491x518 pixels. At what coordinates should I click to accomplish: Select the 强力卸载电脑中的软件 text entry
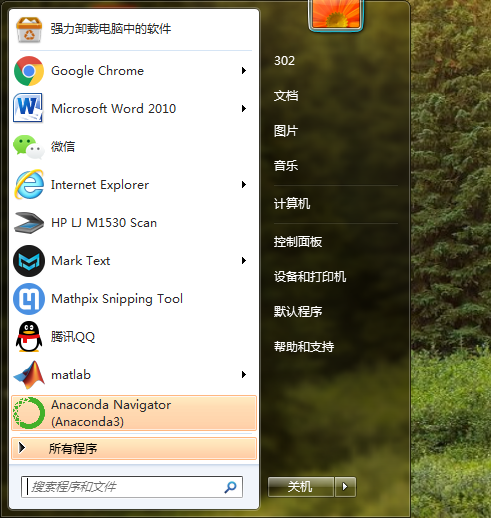111,29
